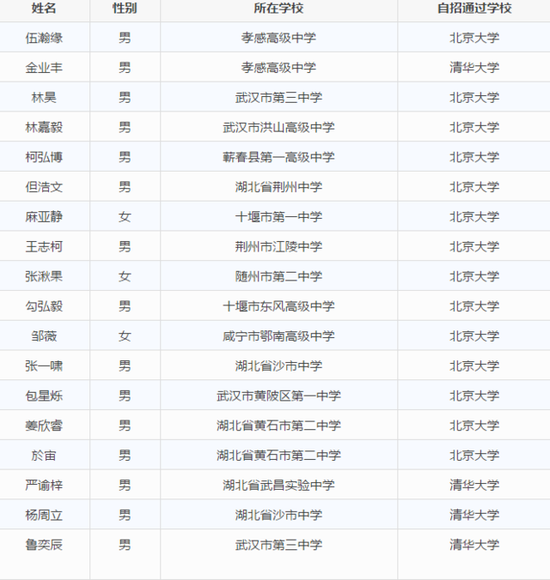The height and width of the screenshot is (580, 550).
Task: Click 孝感高级中学 in 伍瀚缘's row
Action: click(x=279, y=38)
